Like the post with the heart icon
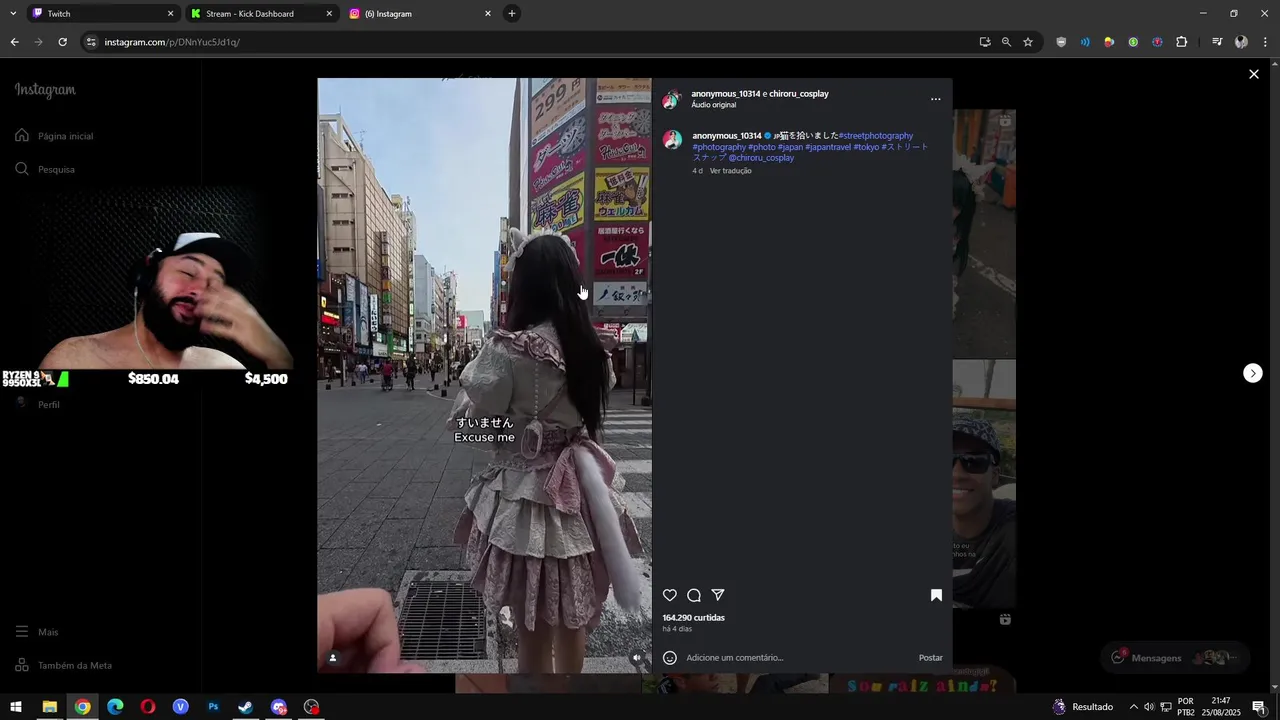Viewport: 1280px width, 720px height. [670, 595]
